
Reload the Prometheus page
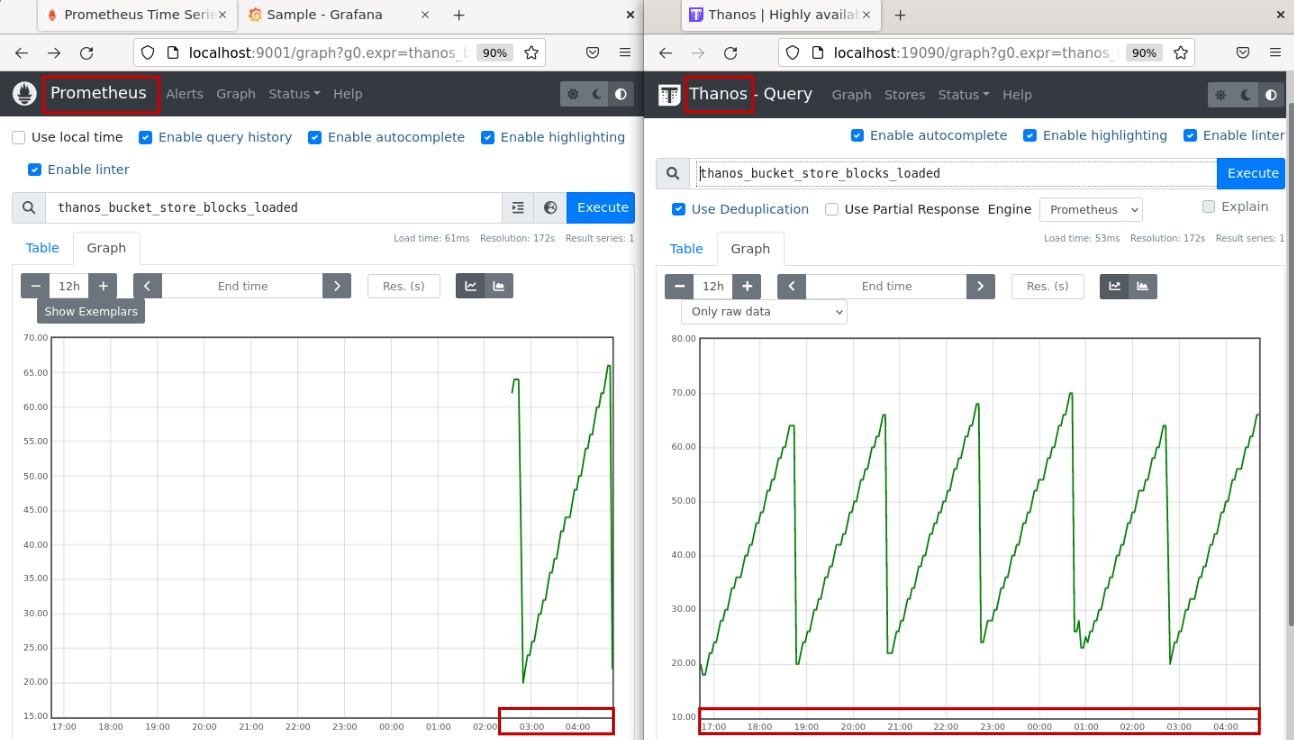[86, 53]
